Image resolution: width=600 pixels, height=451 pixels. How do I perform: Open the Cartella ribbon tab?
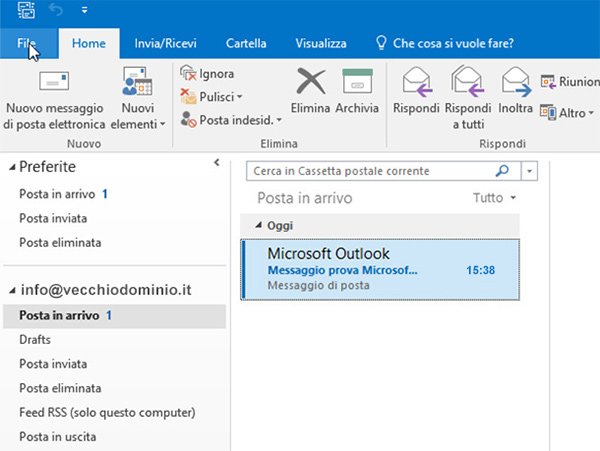pos(246,43)
